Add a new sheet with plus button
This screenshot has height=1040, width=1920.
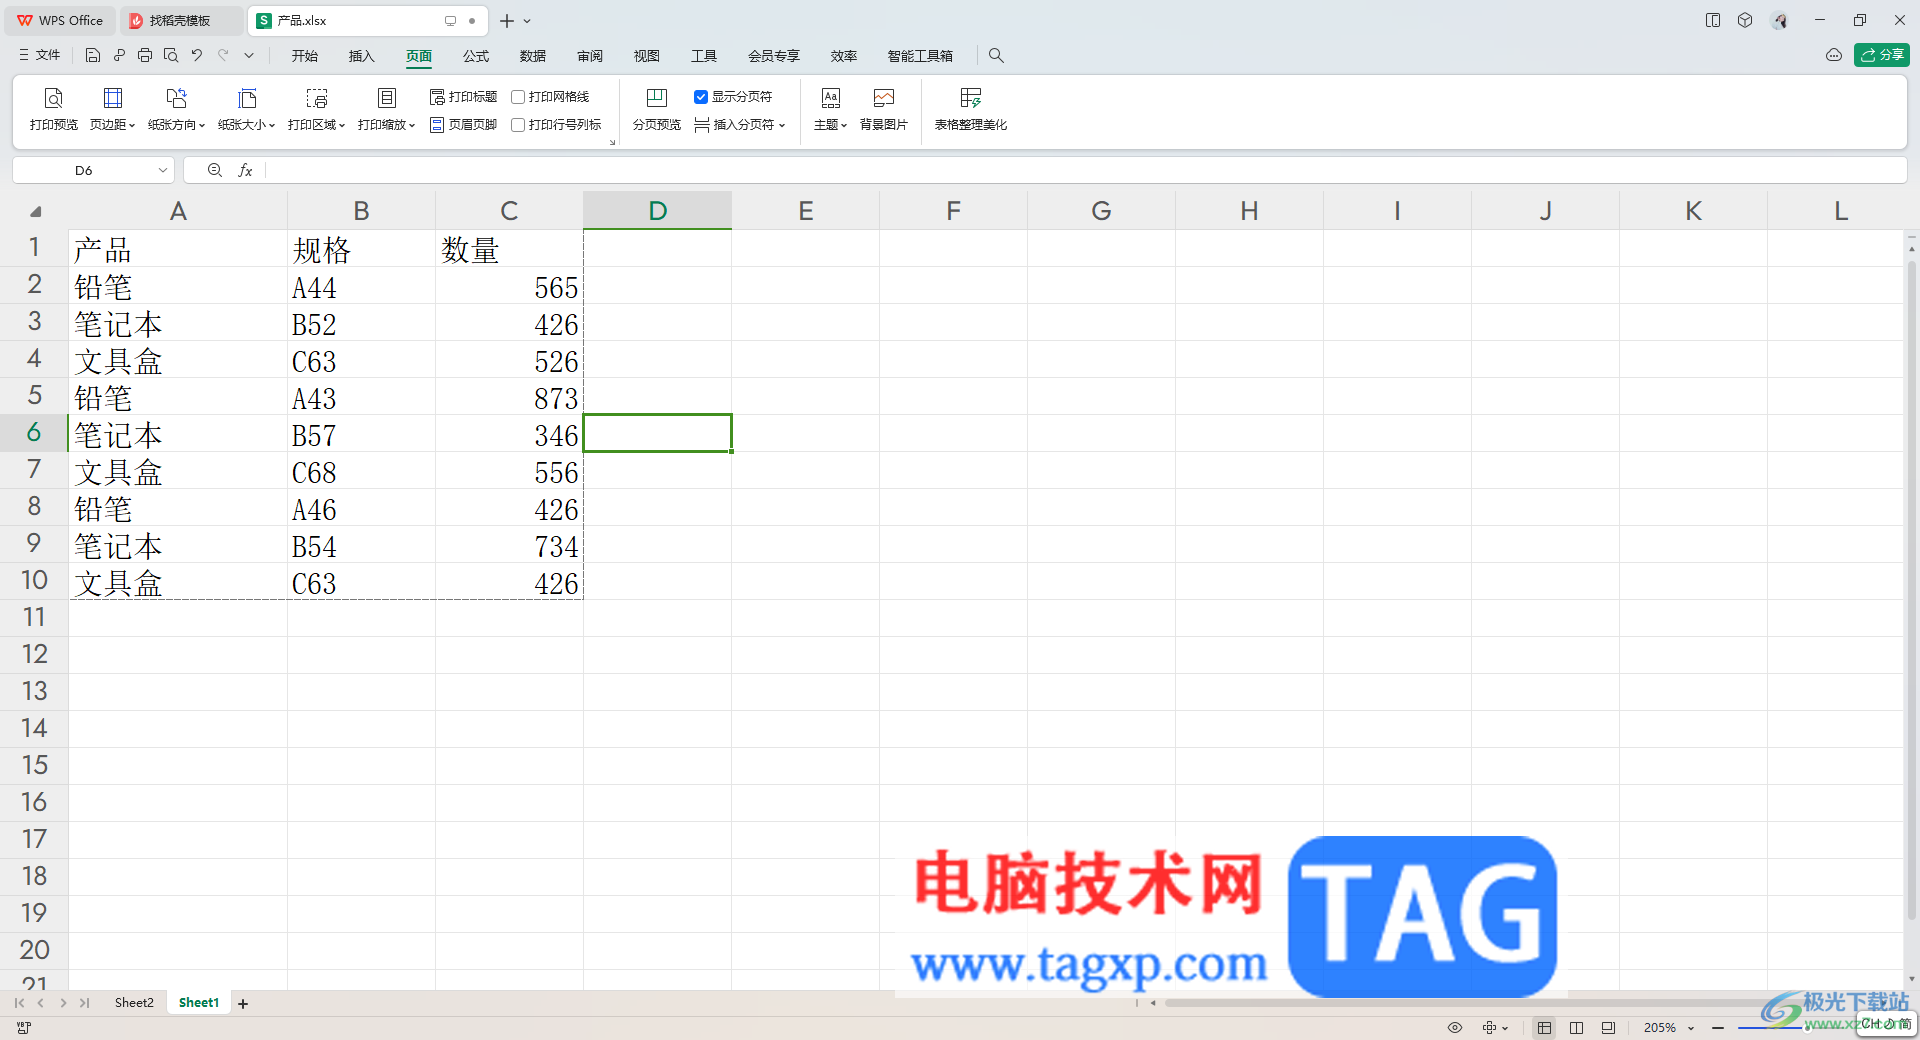tap(243, 1003)
